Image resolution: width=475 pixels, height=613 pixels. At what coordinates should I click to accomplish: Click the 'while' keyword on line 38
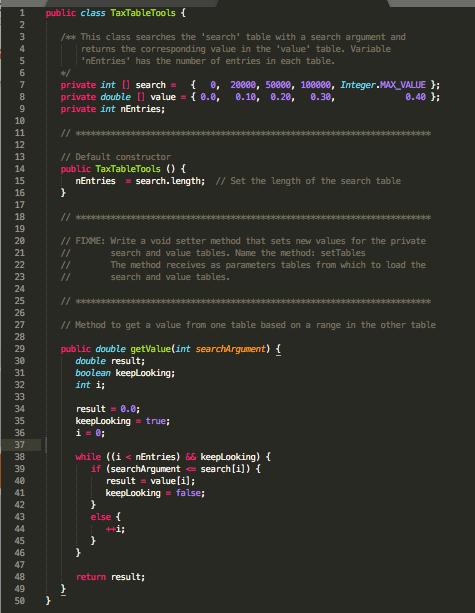(88, 457)
